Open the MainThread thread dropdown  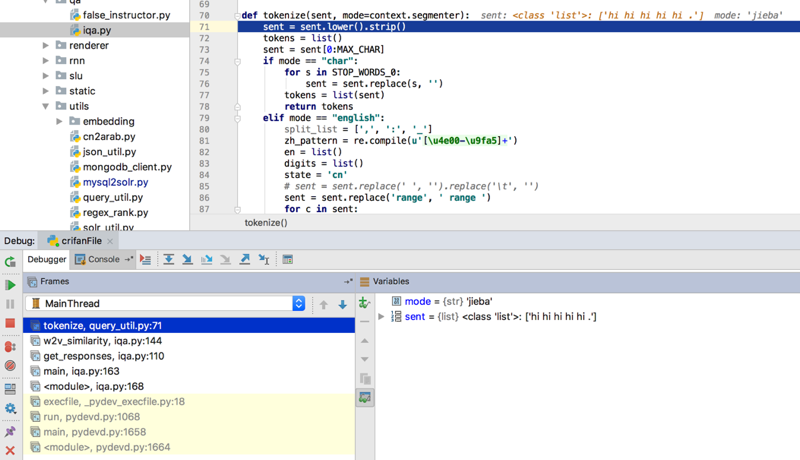coord(298,303)
